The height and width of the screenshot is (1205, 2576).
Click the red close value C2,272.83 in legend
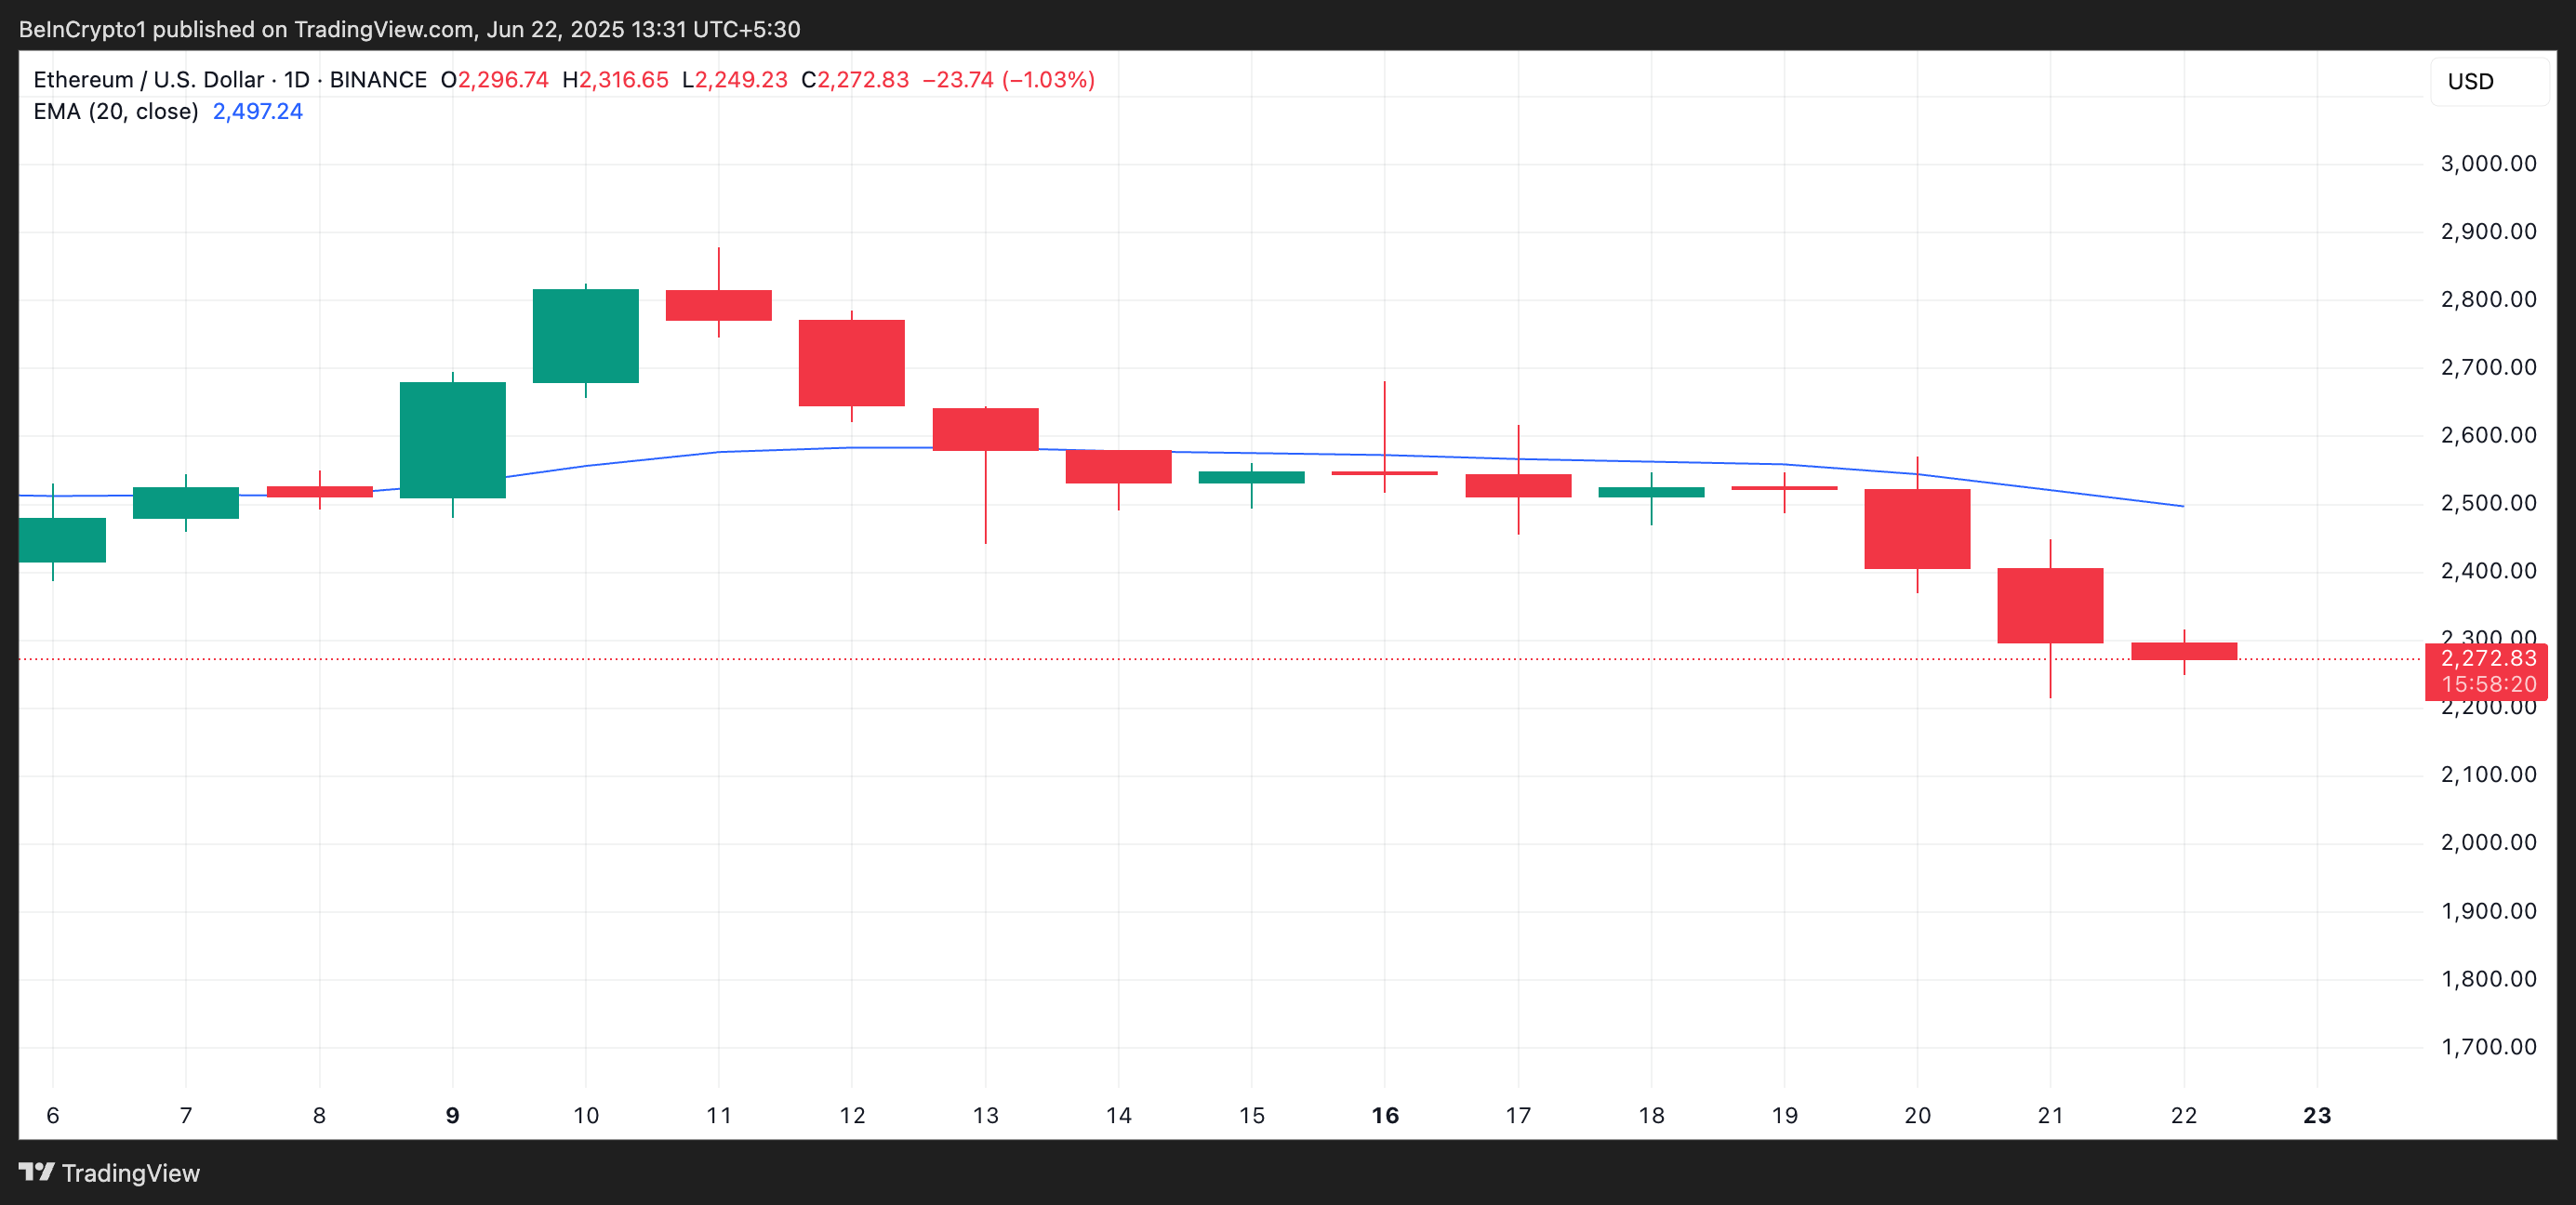point(855,79)
